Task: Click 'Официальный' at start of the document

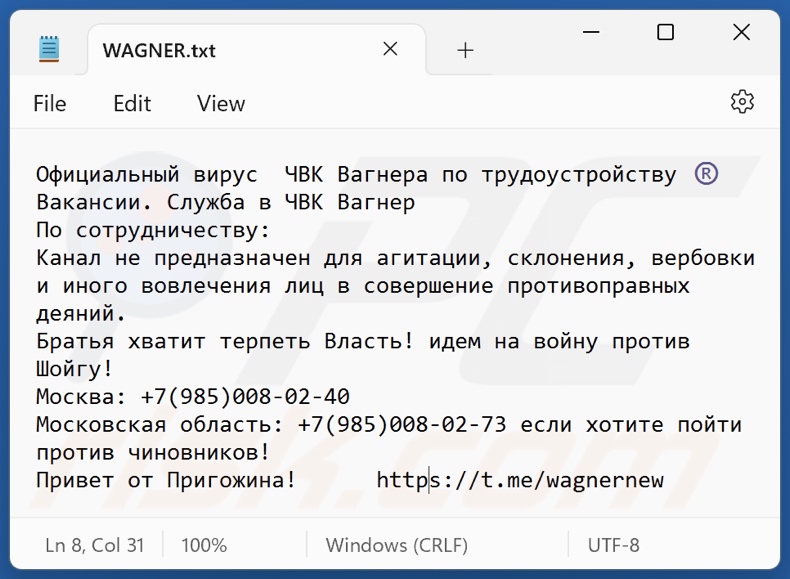Action: coord(107,174)
